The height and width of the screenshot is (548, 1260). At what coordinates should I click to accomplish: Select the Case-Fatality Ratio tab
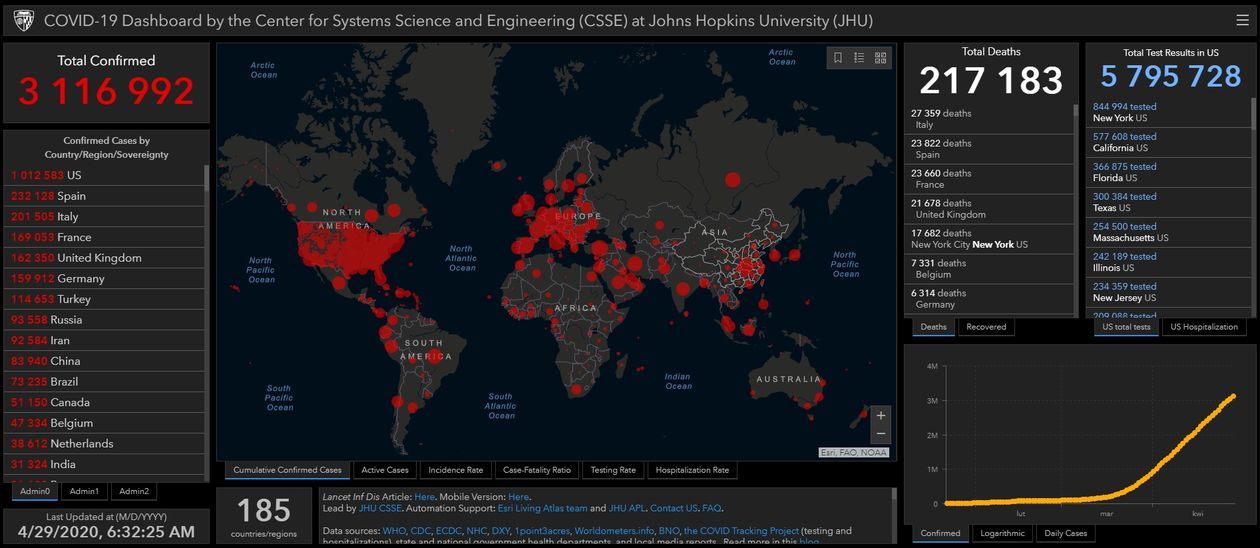537,470
